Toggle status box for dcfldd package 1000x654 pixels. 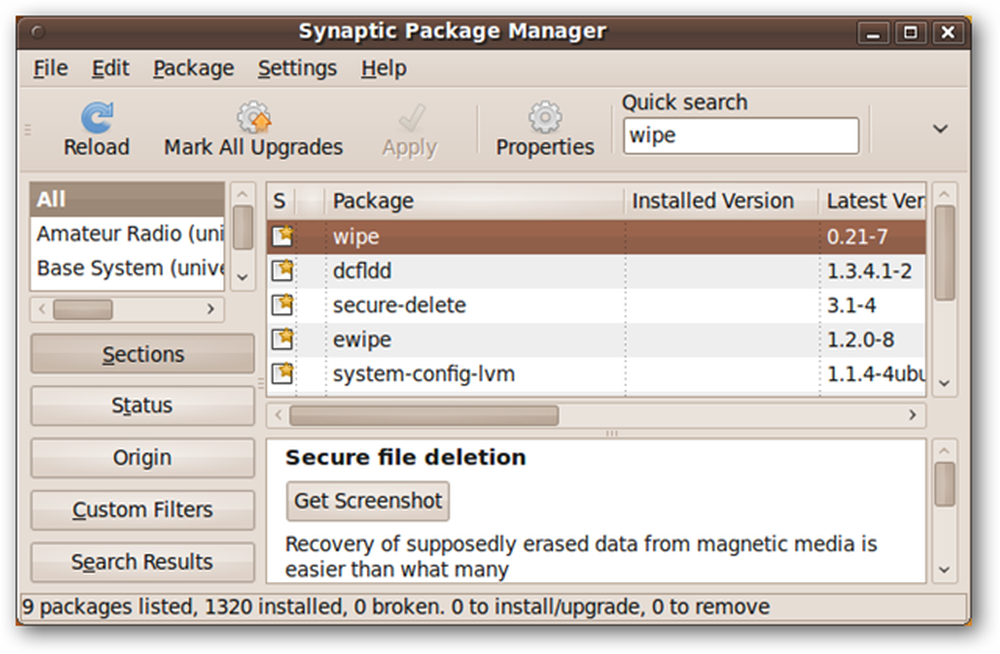coord(283,271)
